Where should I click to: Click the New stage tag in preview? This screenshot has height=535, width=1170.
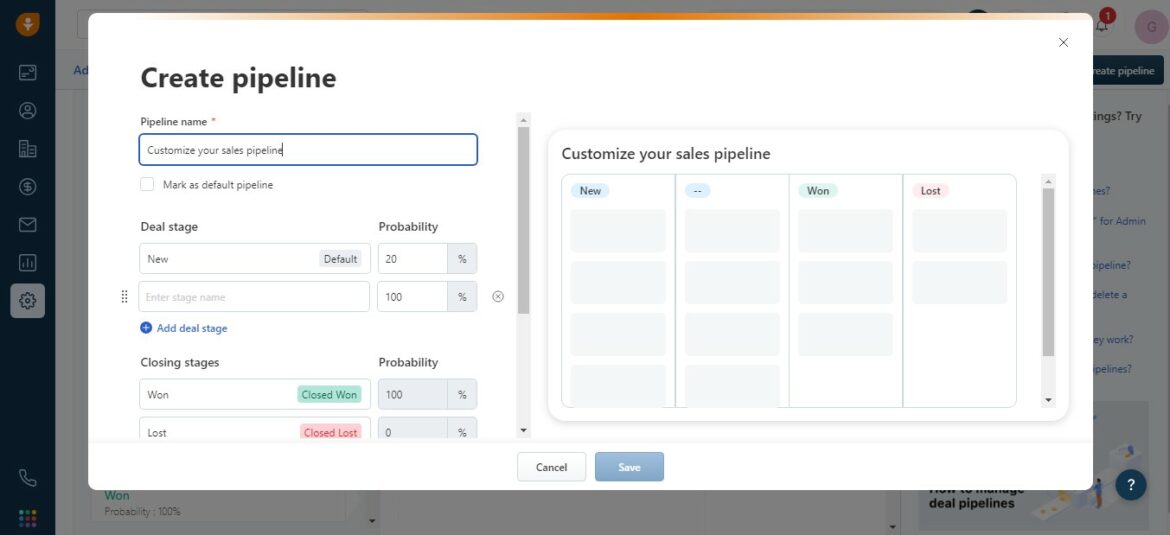coord(590,190)
